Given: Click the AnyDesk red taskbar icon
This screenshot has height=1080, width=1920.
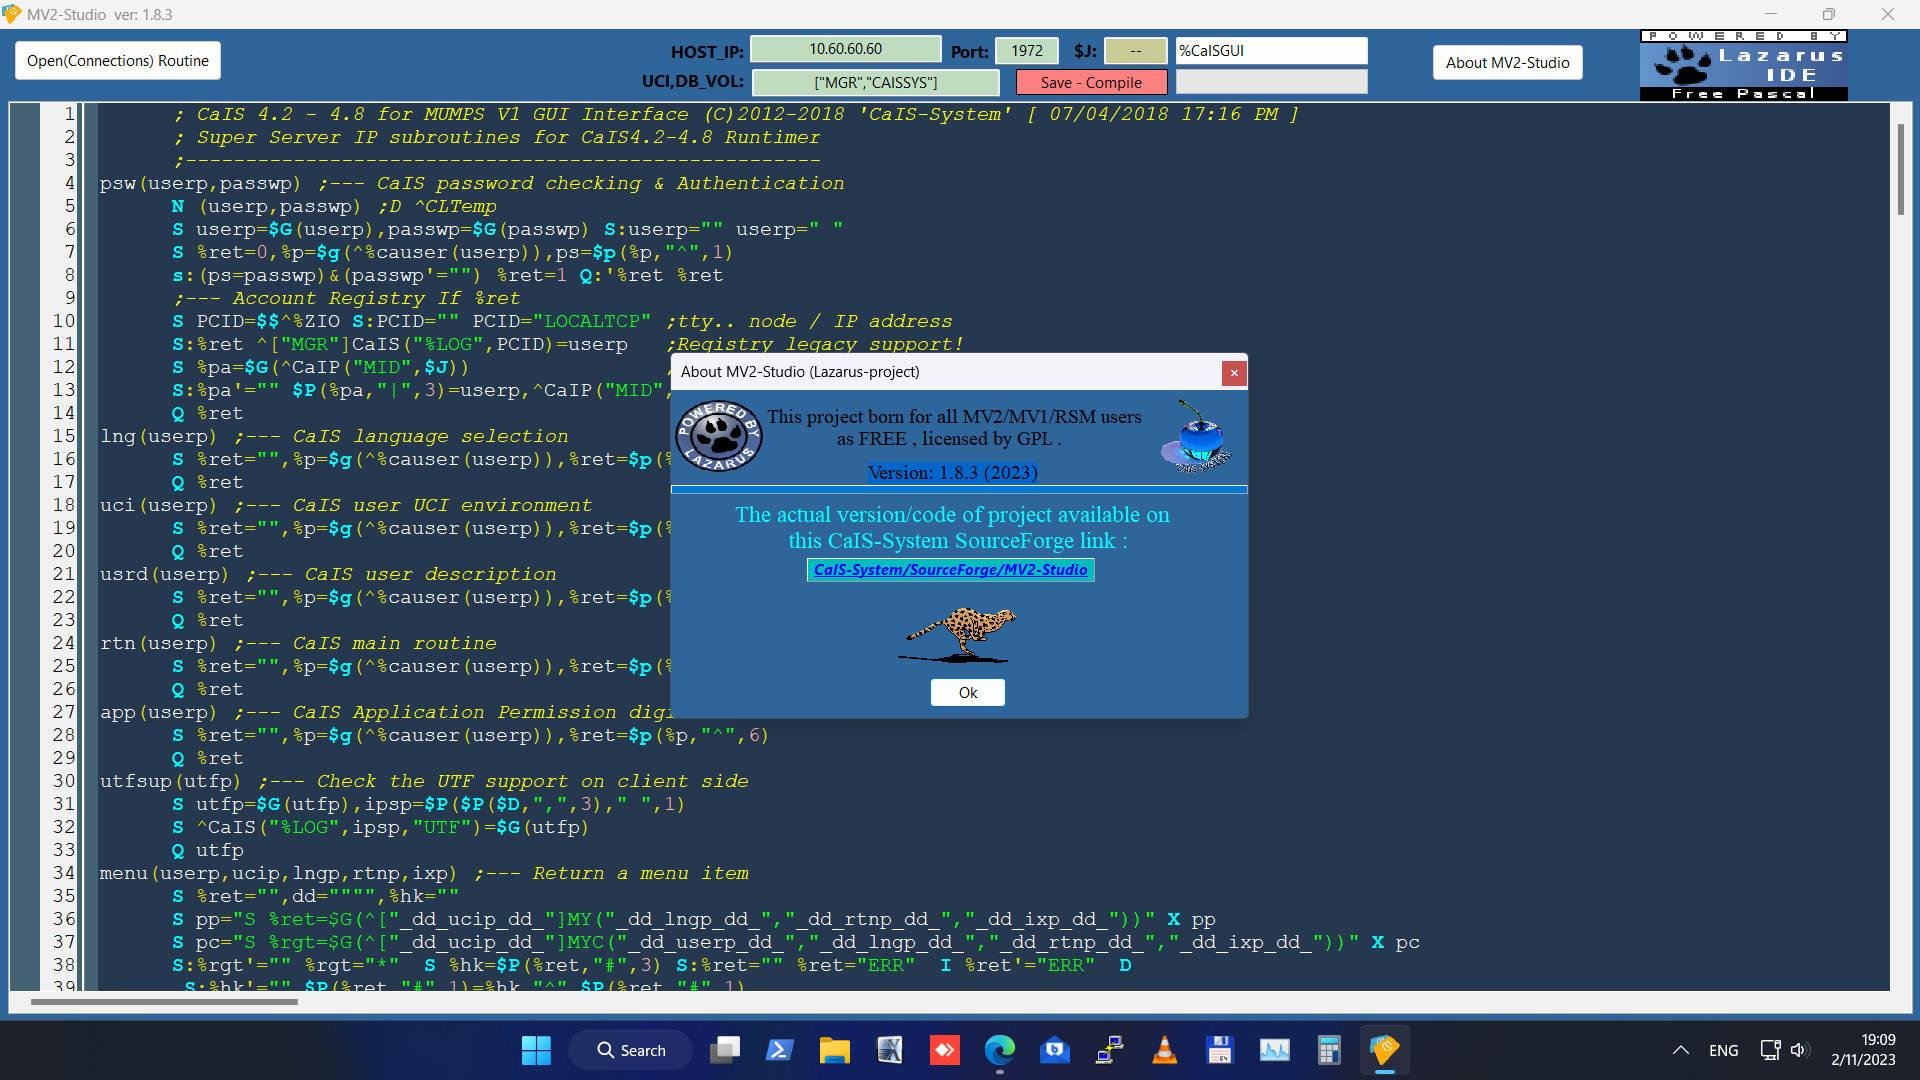Looking at the screenshot, I should click(944, 1050).
